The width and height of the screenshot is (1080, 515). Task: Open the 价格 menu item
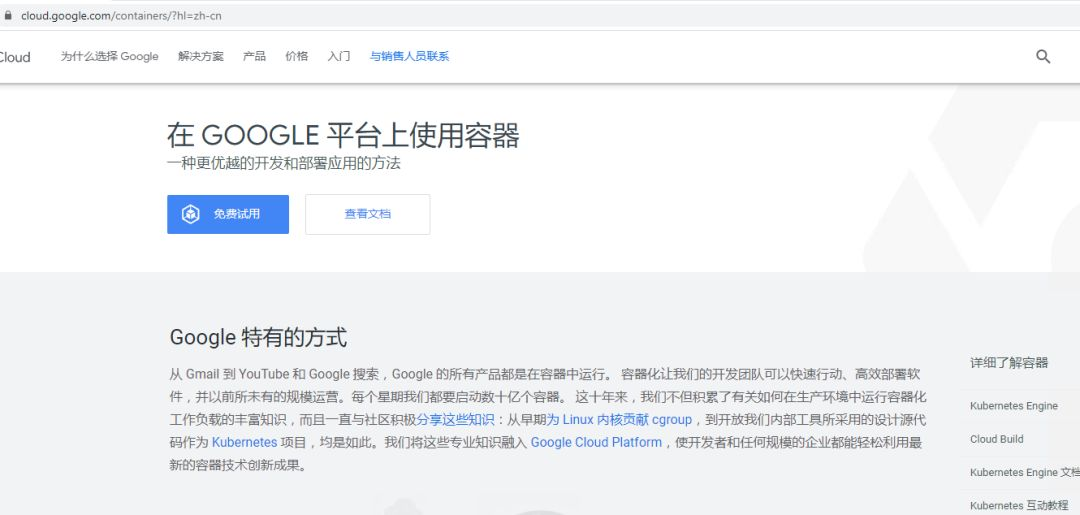296,56
